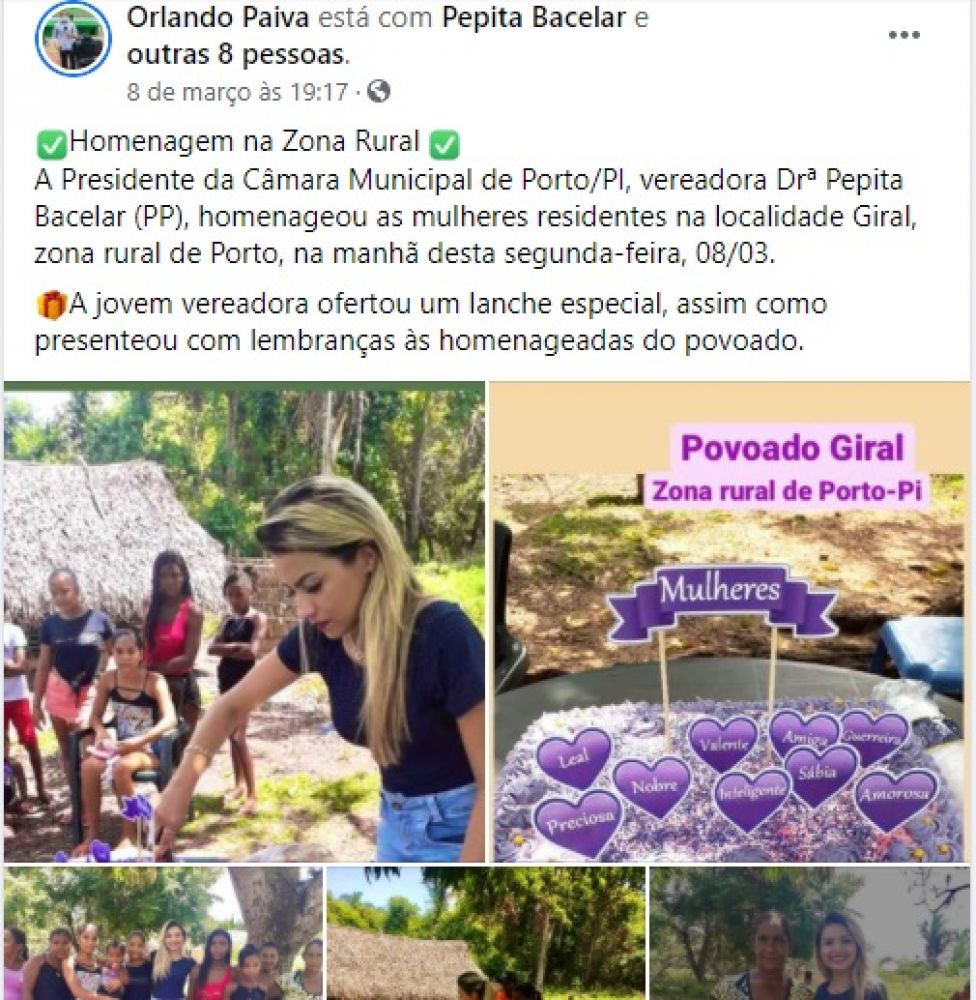Click the public globe privacy icon

click(378, 91)
